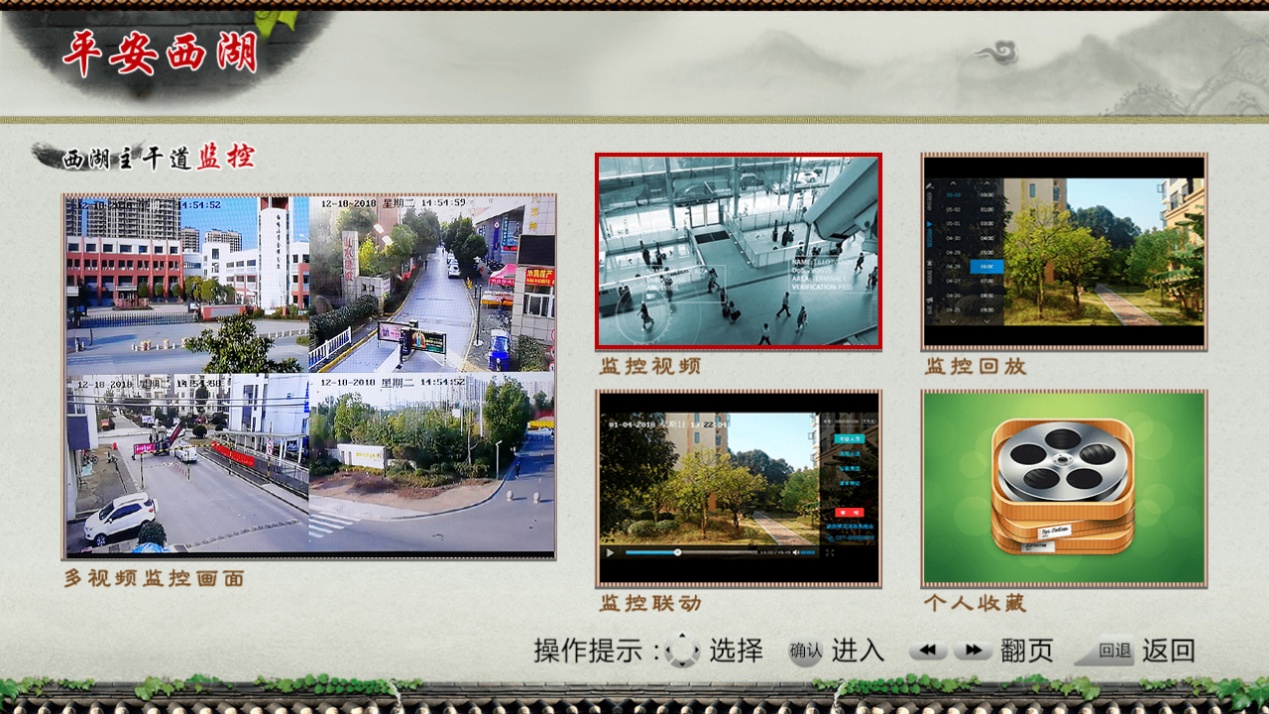Click the 平安西湖 title logo
Image resolution: width=1269 pixels, height=714 pixels.
160,54
